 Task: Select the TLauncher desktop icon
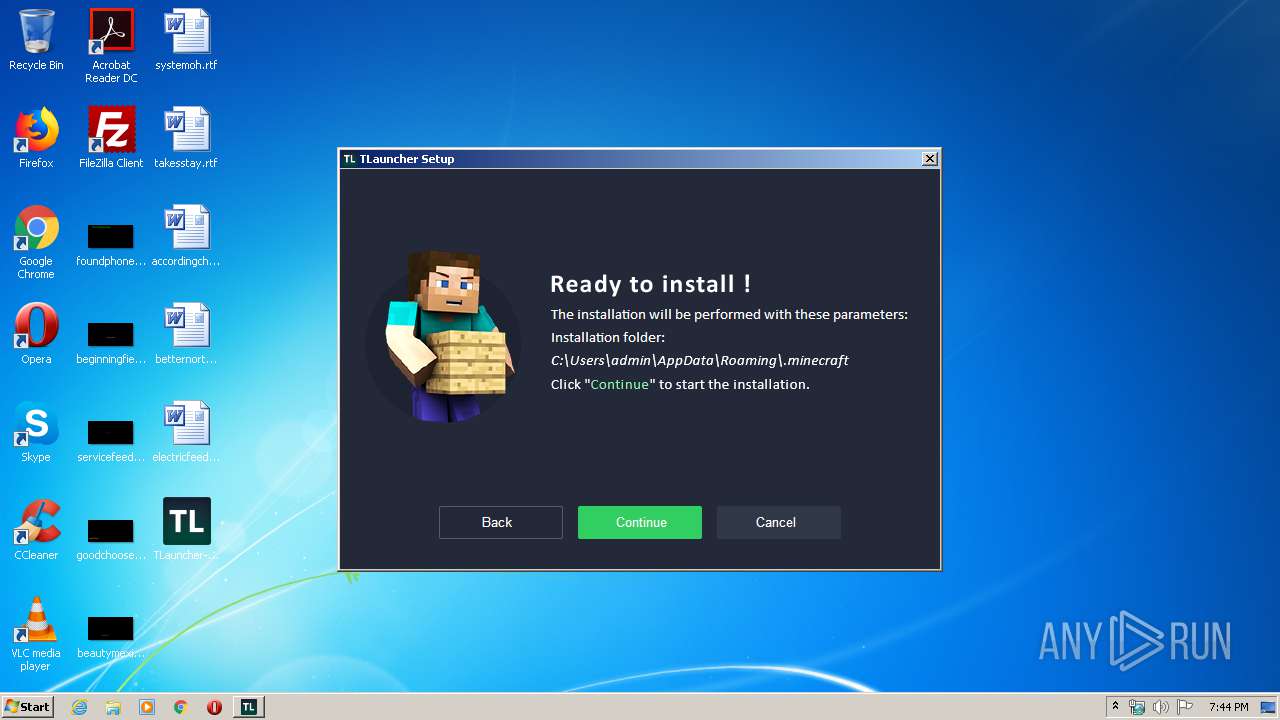click(186, 529)
